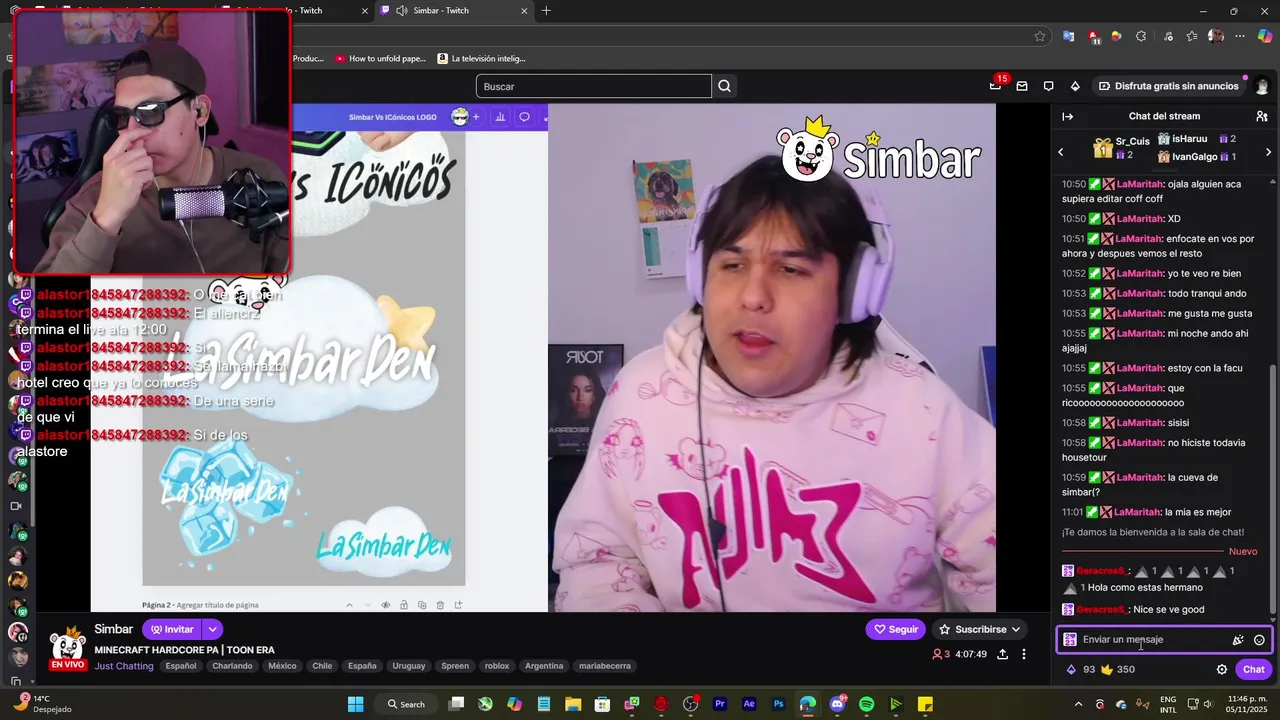Open the stream more options ellipsis

(1023, 654)
